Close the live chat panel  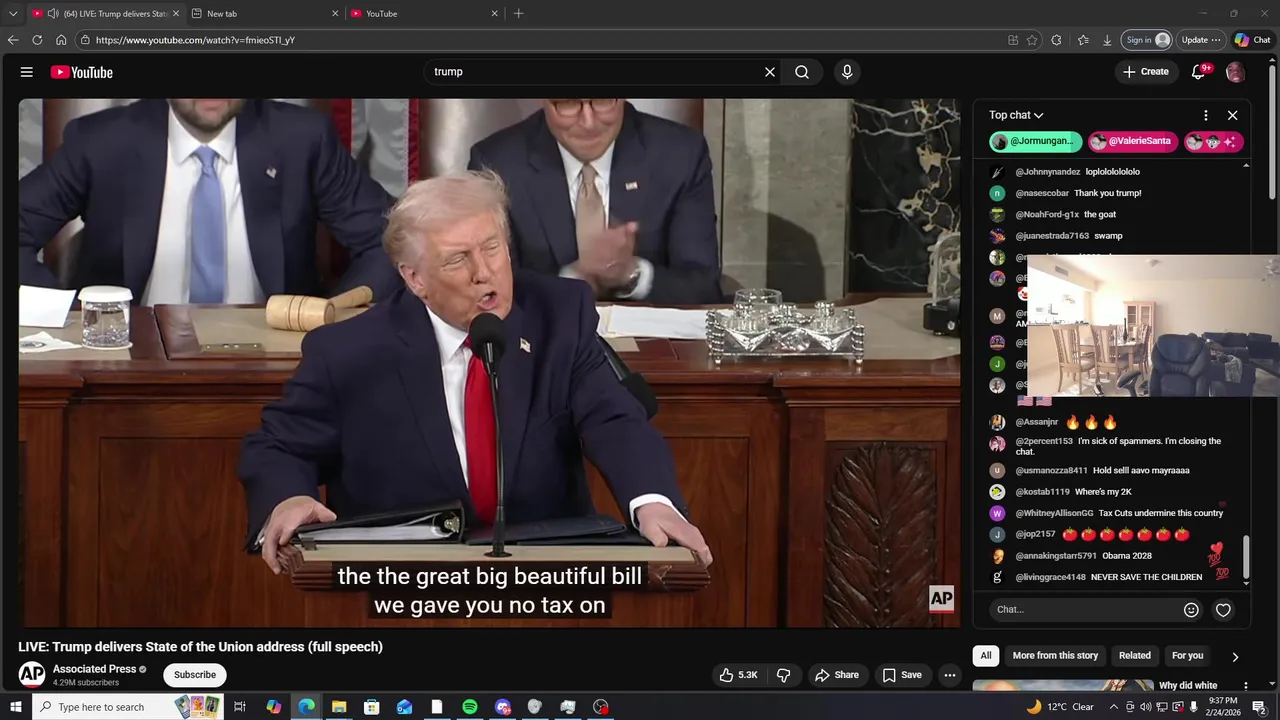tap(1233, 115)
